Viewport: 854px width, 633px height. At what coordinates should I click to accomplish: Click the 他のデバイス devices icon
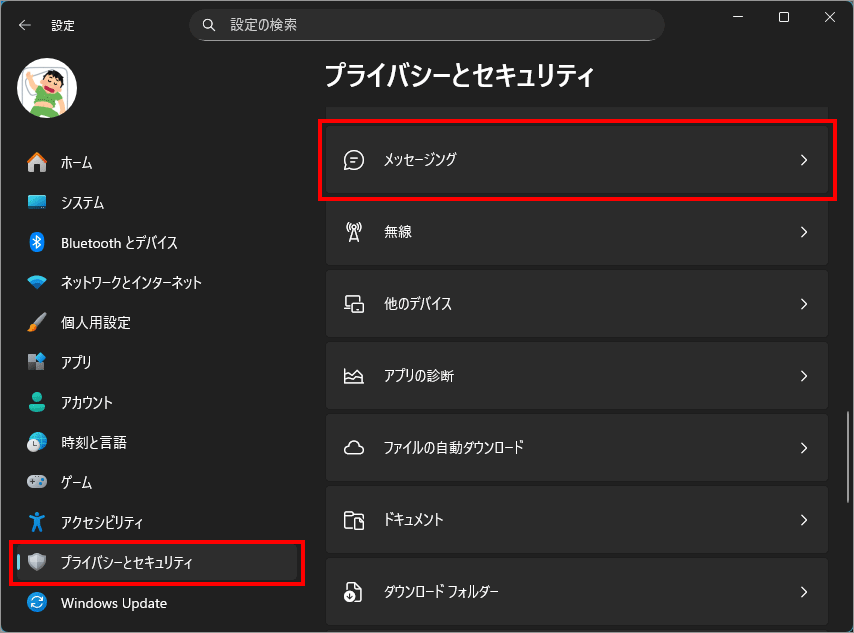[353, 304]
